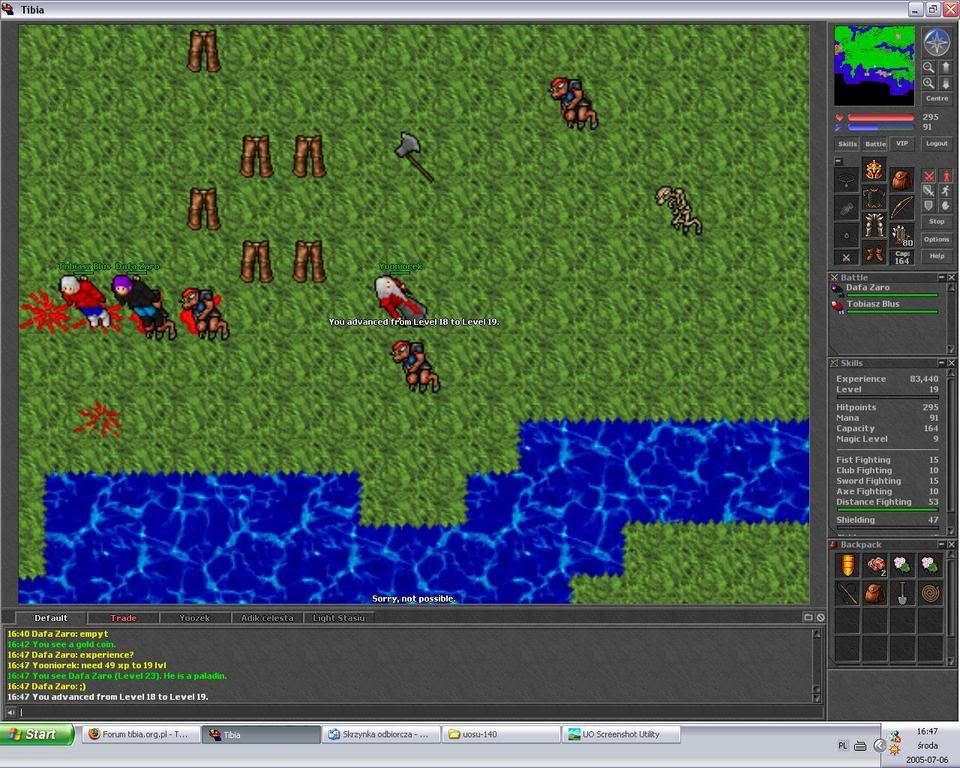This screenshot has height=768, width=960.
Task: Zoom out the minimap with the minus magnifier
Action: click(929, 67)
